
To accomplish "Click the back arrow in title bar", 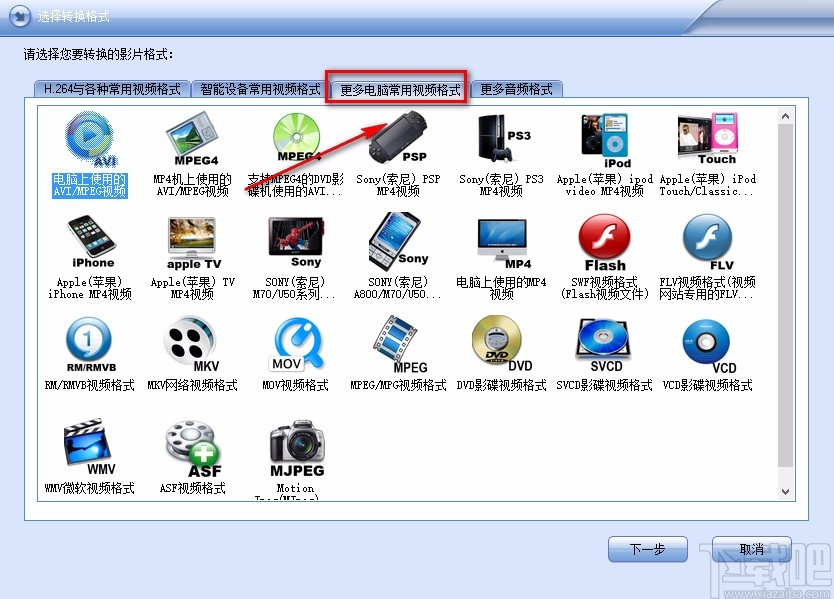I will pos(20,16).
